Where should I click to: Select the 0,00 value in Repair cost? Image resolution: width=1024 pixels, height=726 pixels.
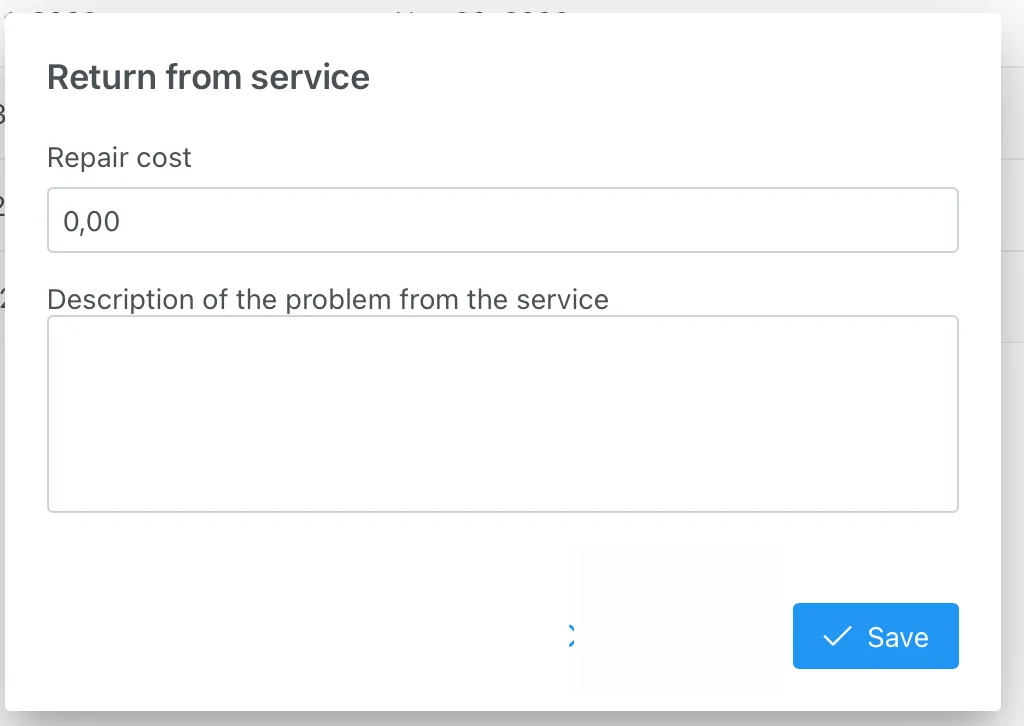(x=91, y=221)
